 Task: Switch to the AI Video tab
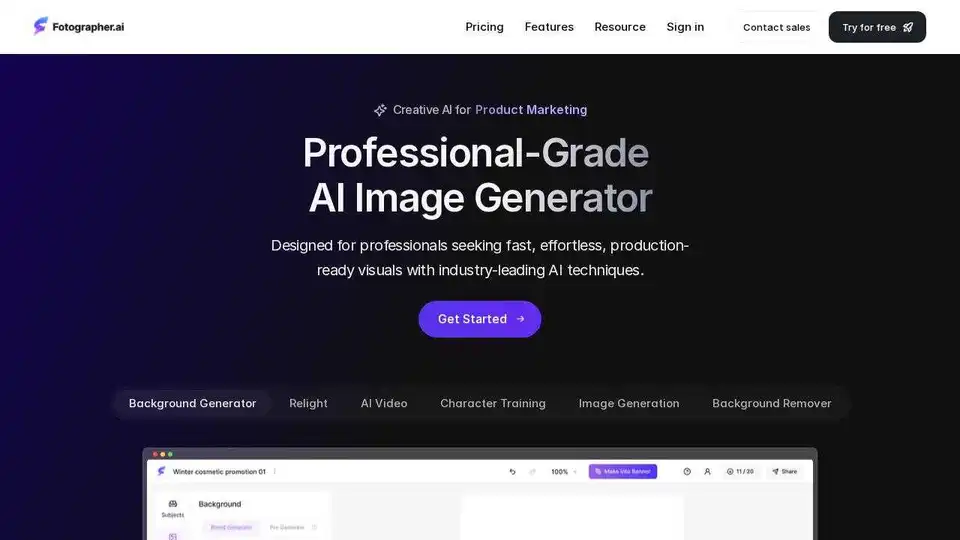pyautogui.click(x=384, y=403)
